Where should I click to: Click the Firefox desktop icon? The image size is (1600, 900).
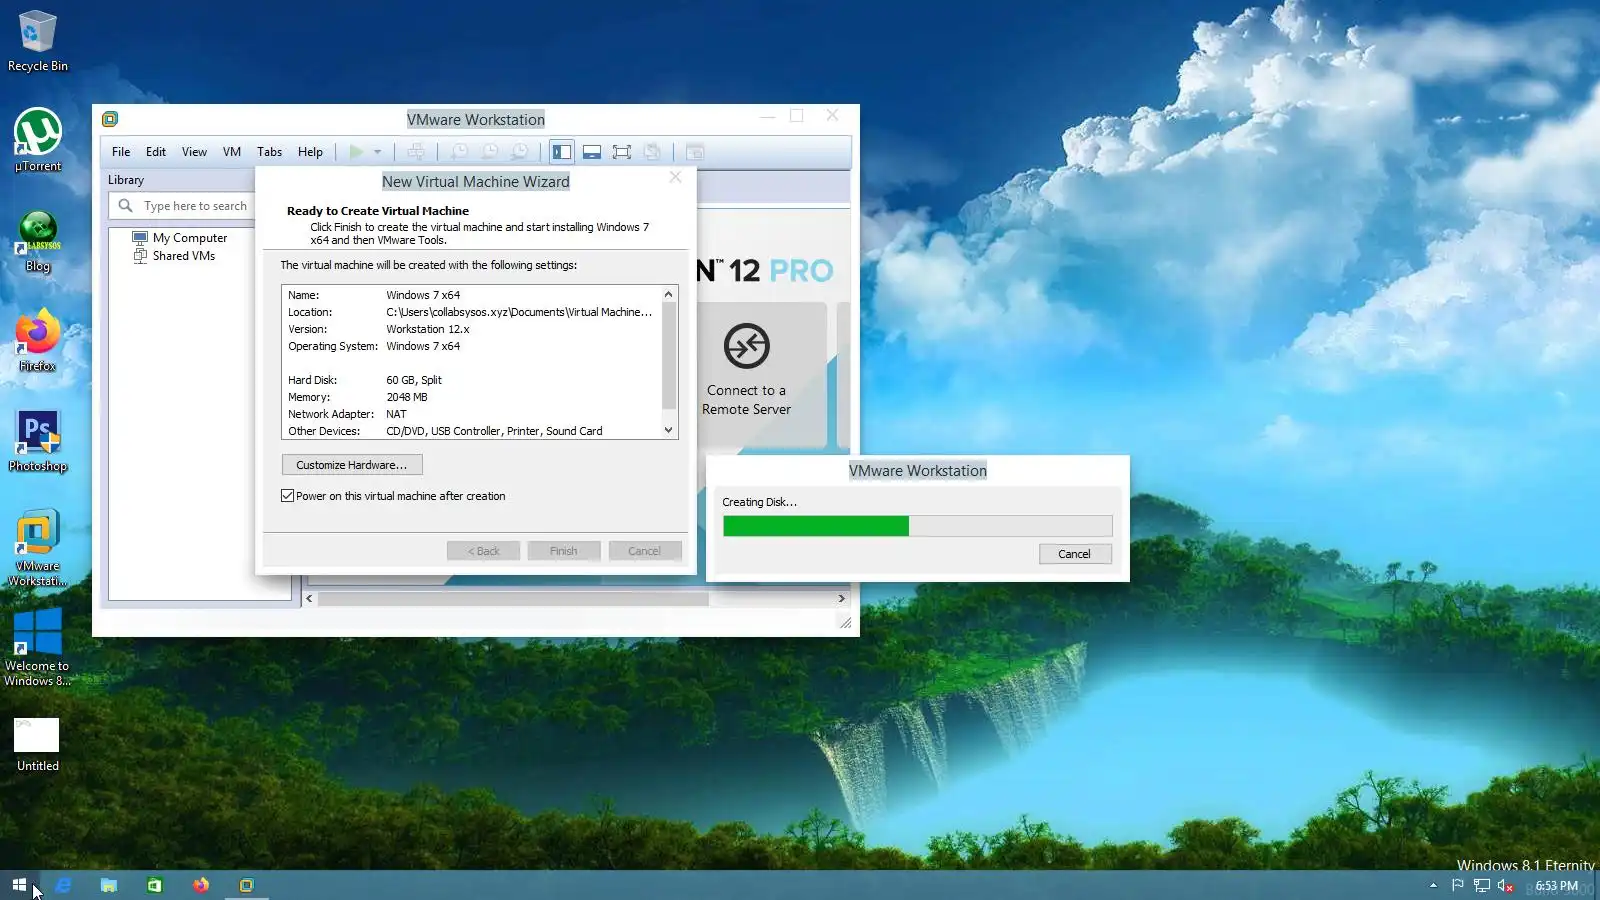38,341
